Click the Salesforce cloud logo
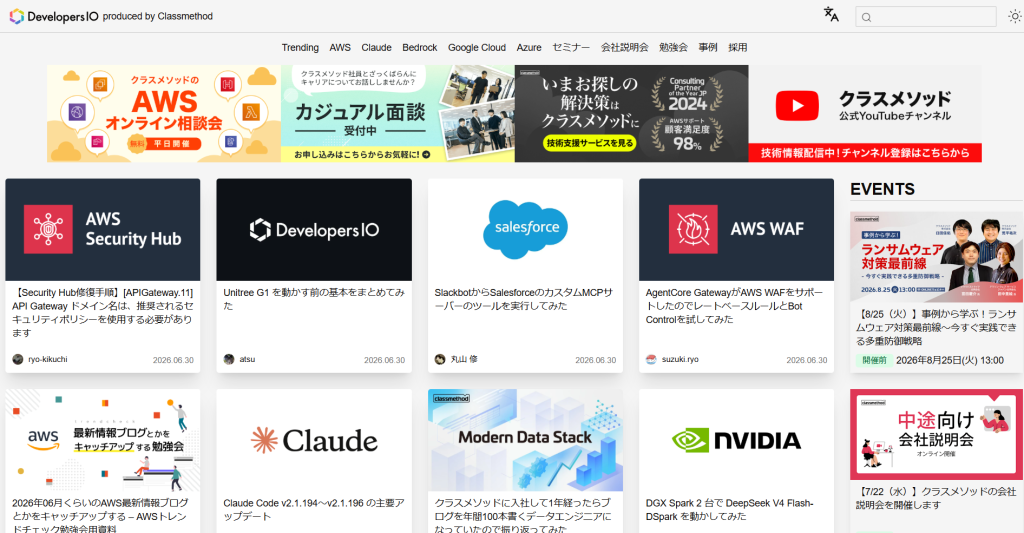 tap(526, 227)
